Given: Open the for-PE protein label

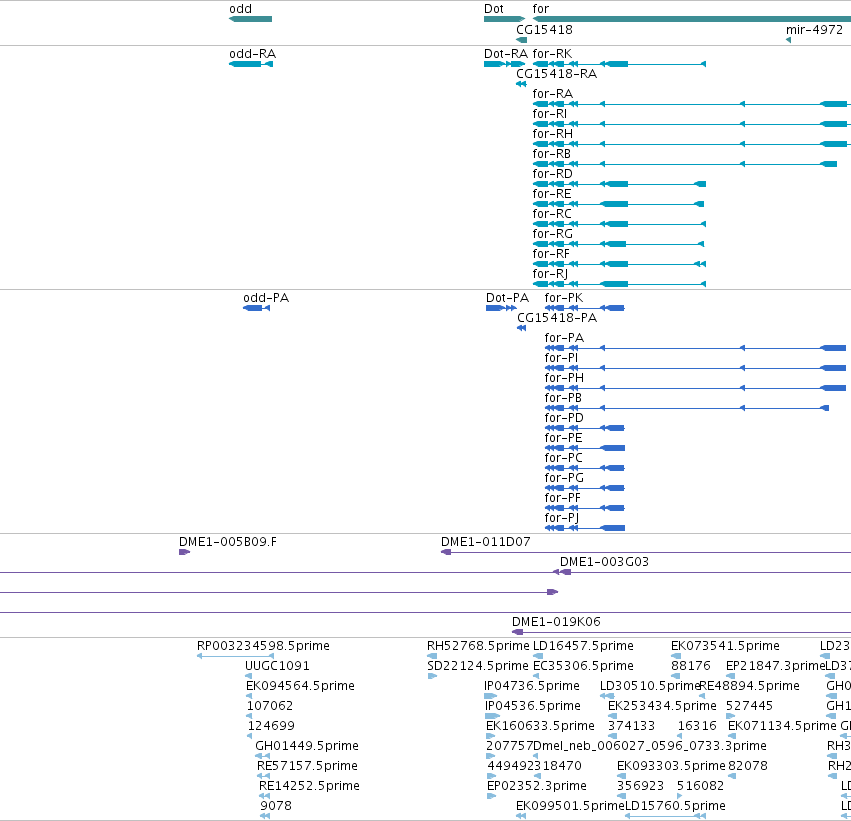Looking at the screenshot, I should 564,438.
